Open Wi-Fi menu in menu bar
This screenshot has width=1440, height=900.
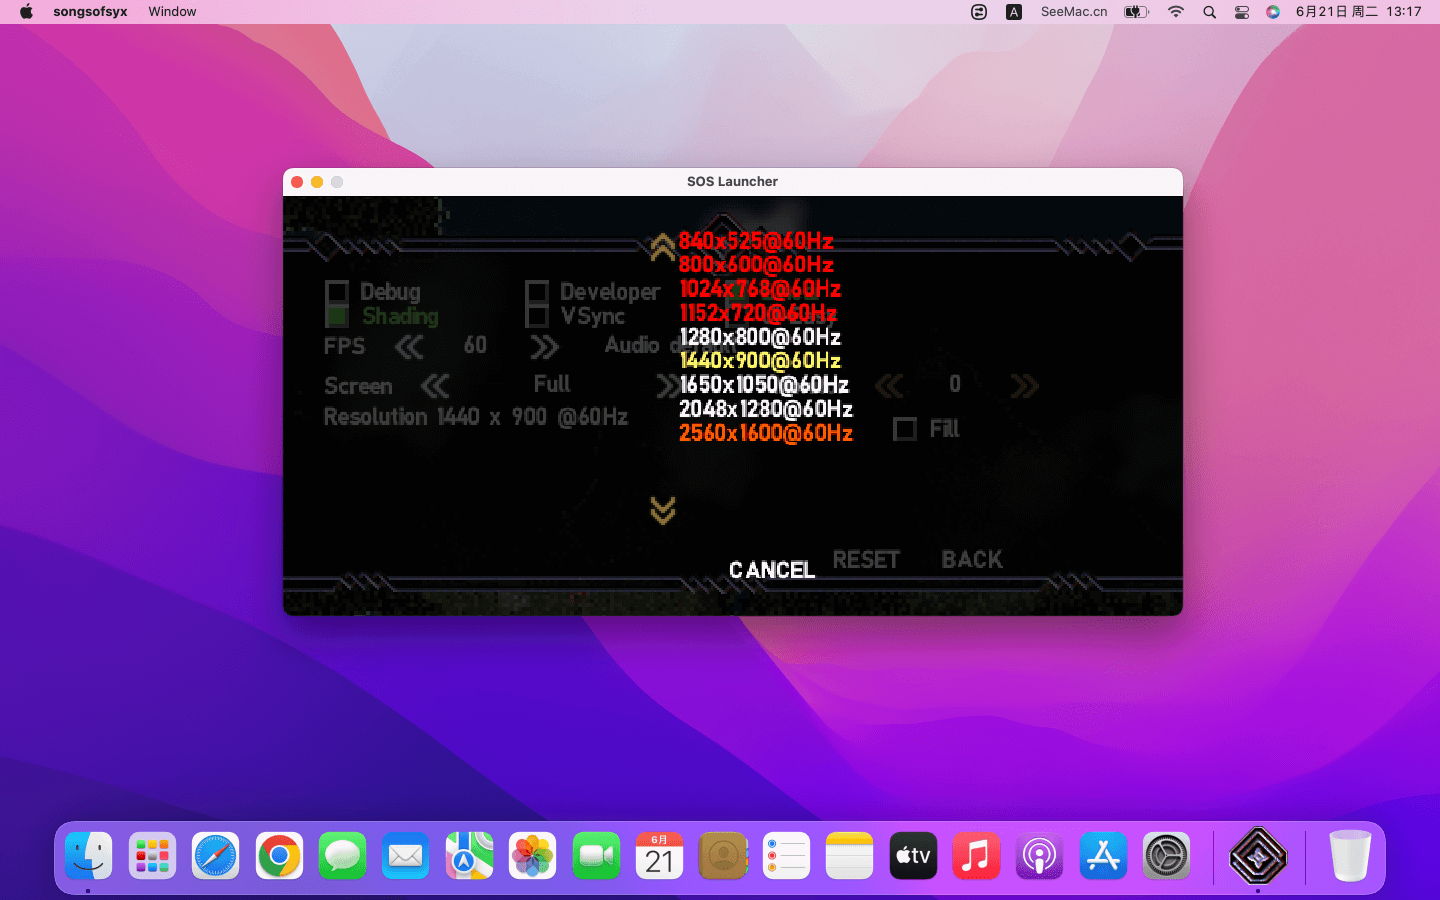1176,12
